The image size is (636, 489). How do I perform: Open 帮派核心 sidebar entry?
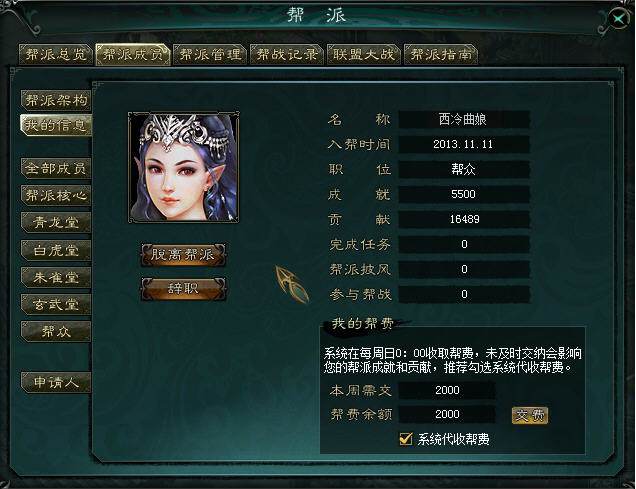pos(56,195)
